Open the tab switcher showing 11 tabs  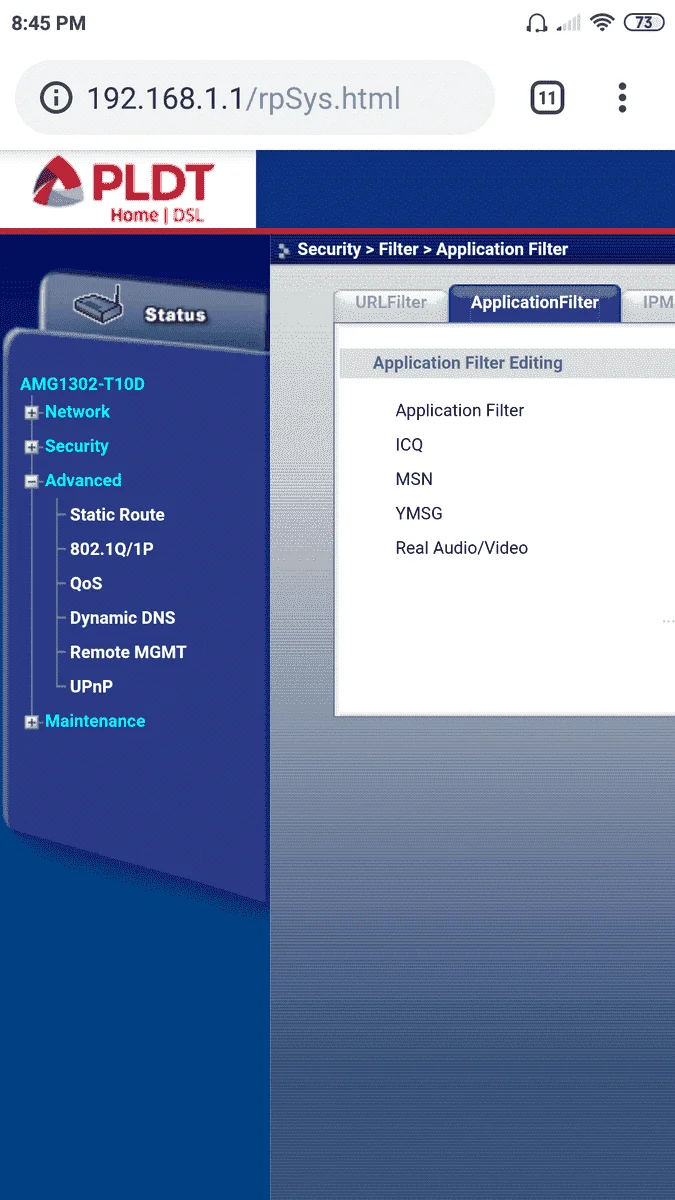click(x=546, y=98)
